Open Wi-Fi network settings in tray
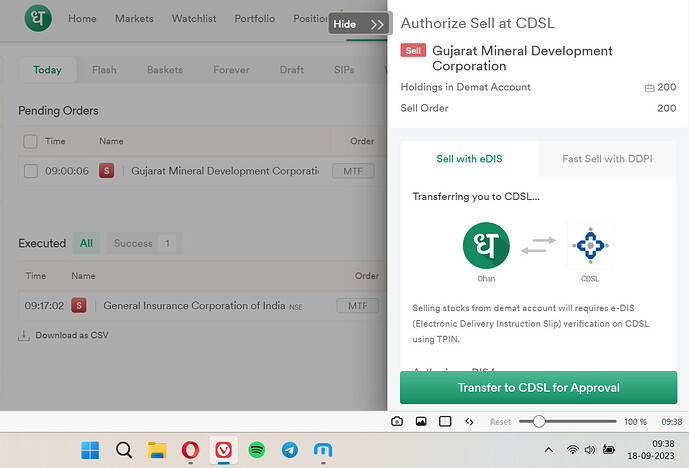Screen dimensions: 689x468 pos(573,450)
